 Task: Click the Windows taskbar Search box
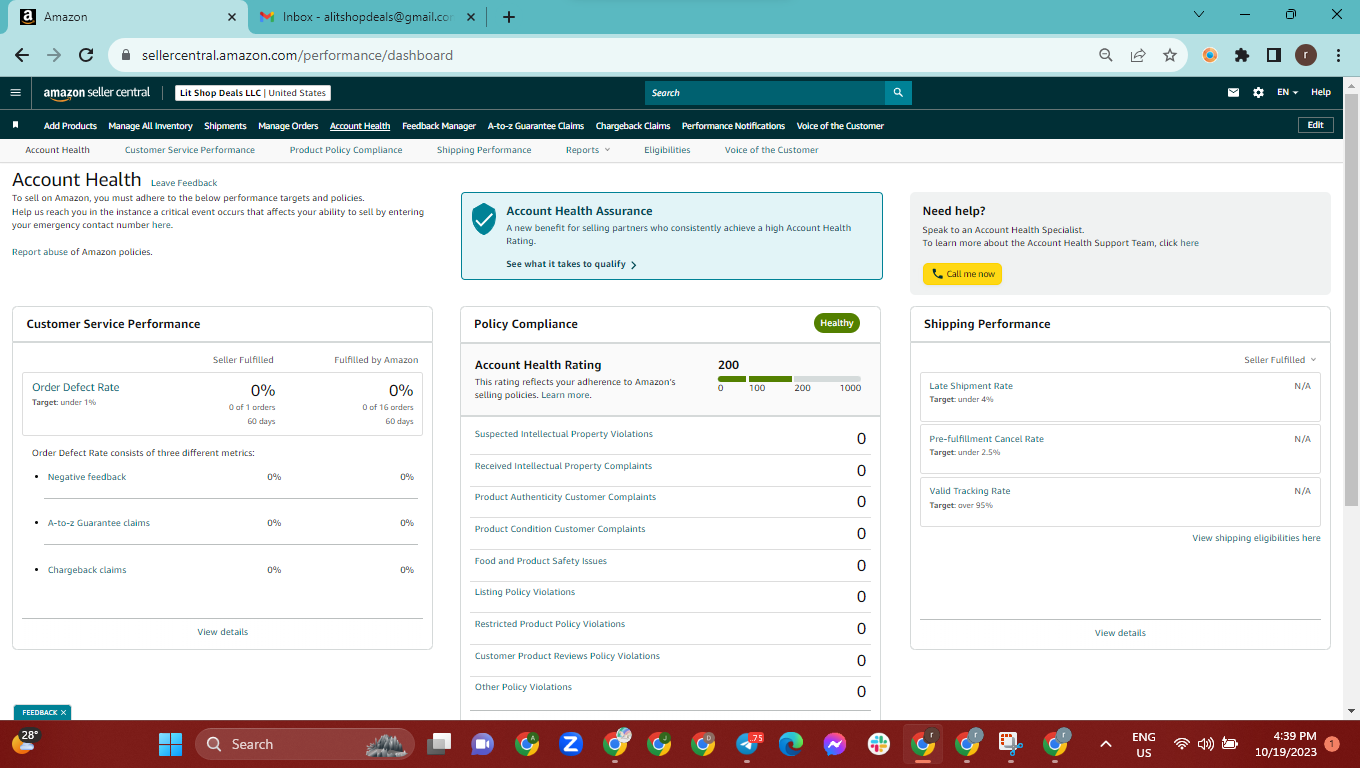pyautogui.click(x=305, y=744)
